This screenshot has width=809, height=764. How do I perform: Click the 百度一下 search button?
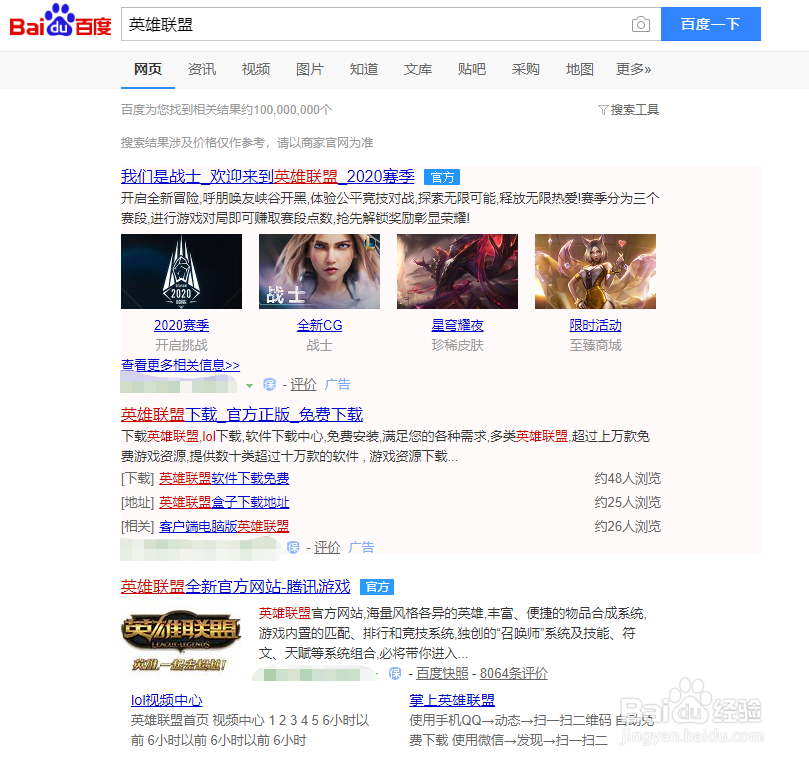click(710, 24)
